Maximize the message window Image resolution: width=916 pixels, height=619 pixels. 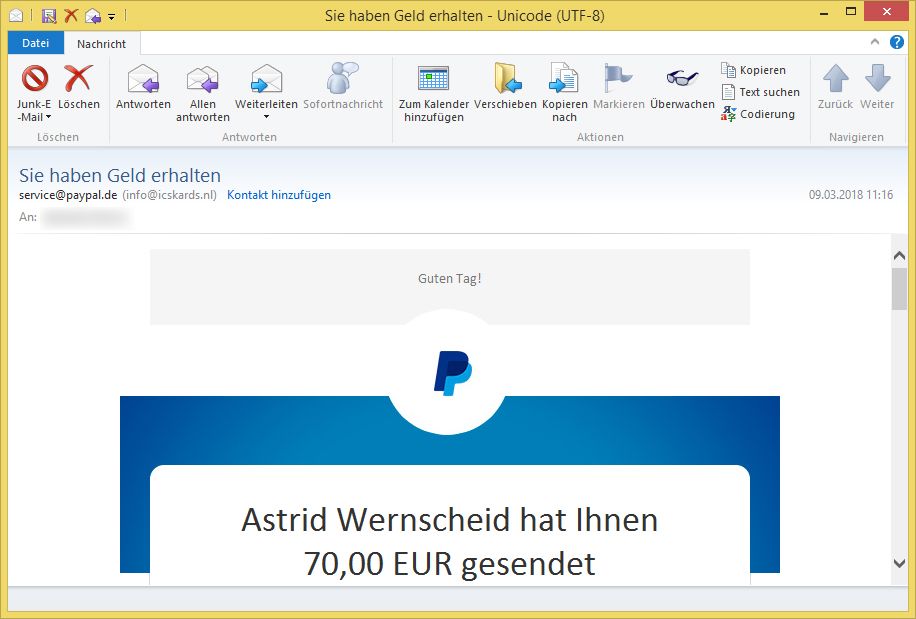tap(851, 12)
